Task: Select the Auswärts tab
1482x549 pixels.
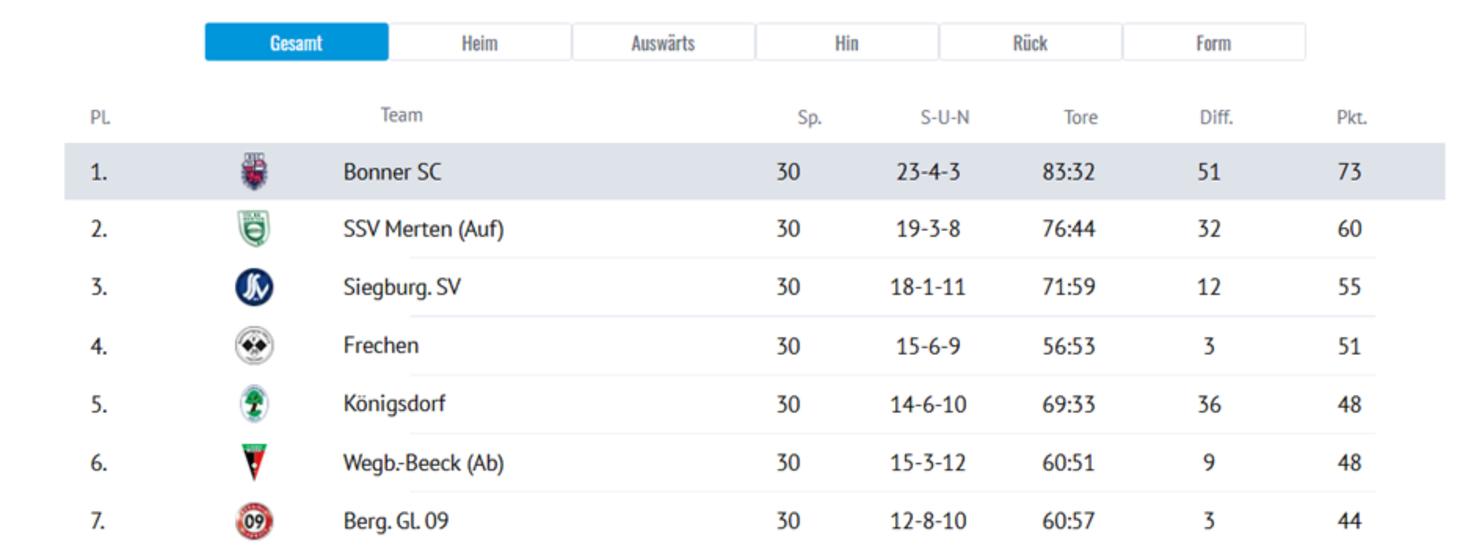Action: tap(663, 43)
